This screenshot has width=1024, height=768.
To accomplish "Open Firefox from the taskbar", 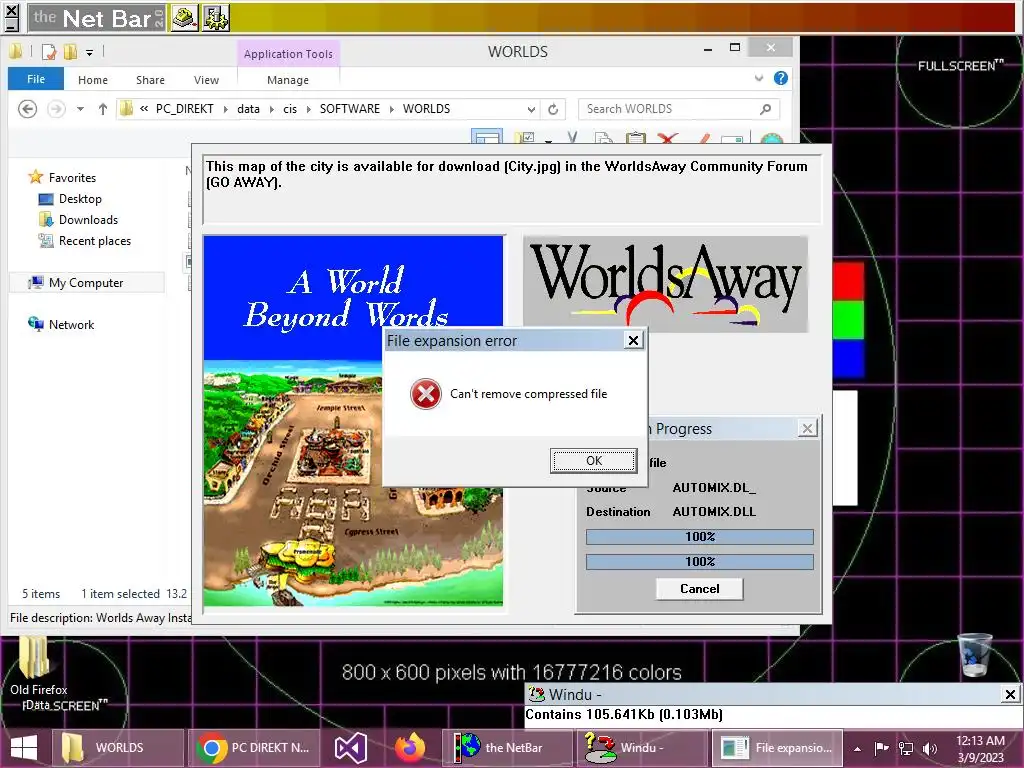I will (409, 748).
